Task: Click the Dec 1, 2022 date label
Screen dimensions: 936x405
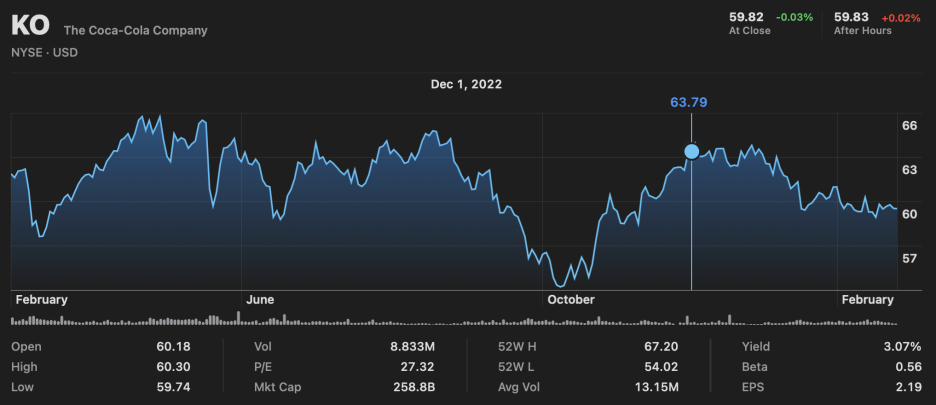Action: click(x=466, y=84)
